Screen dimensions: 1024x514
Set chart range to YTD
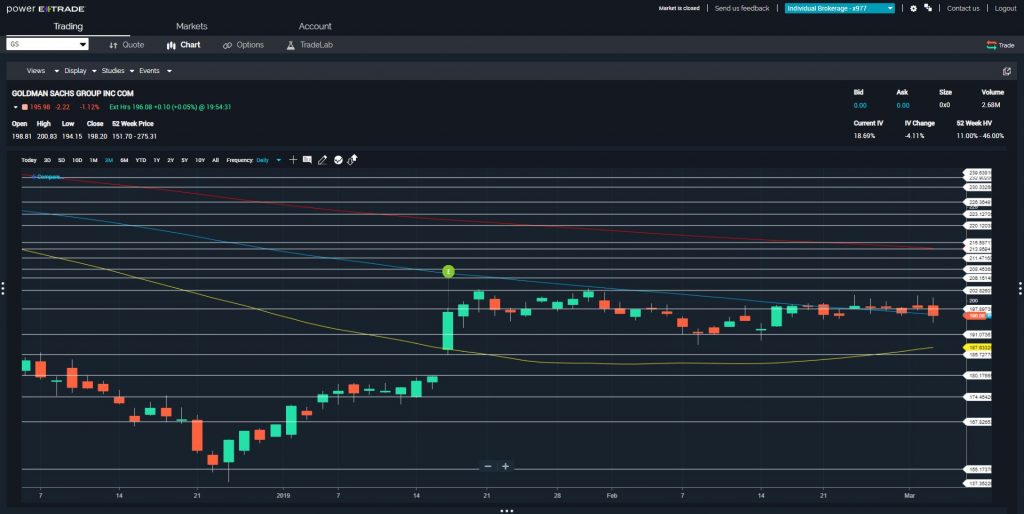click(x=140, y=160)
